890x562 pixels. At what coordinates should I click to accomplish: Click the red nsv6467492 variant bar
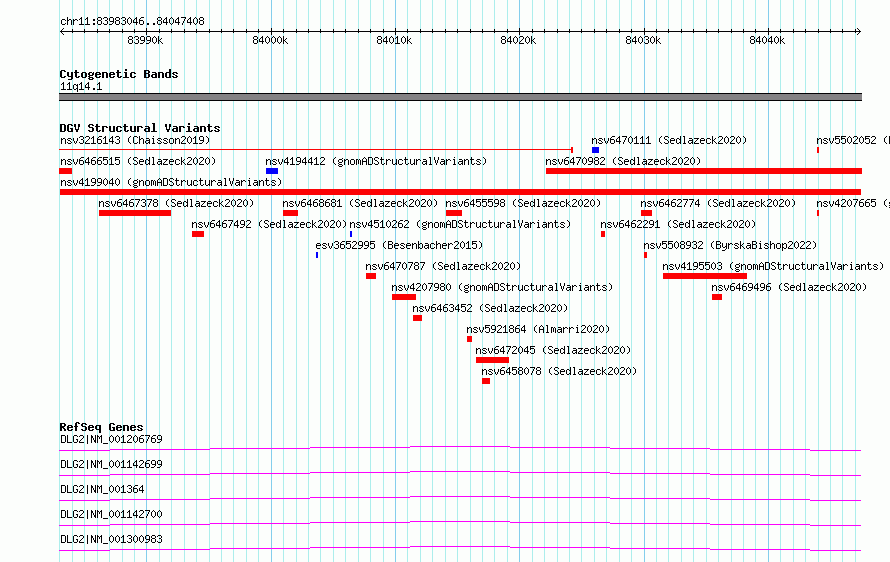(x=198, y=234)
